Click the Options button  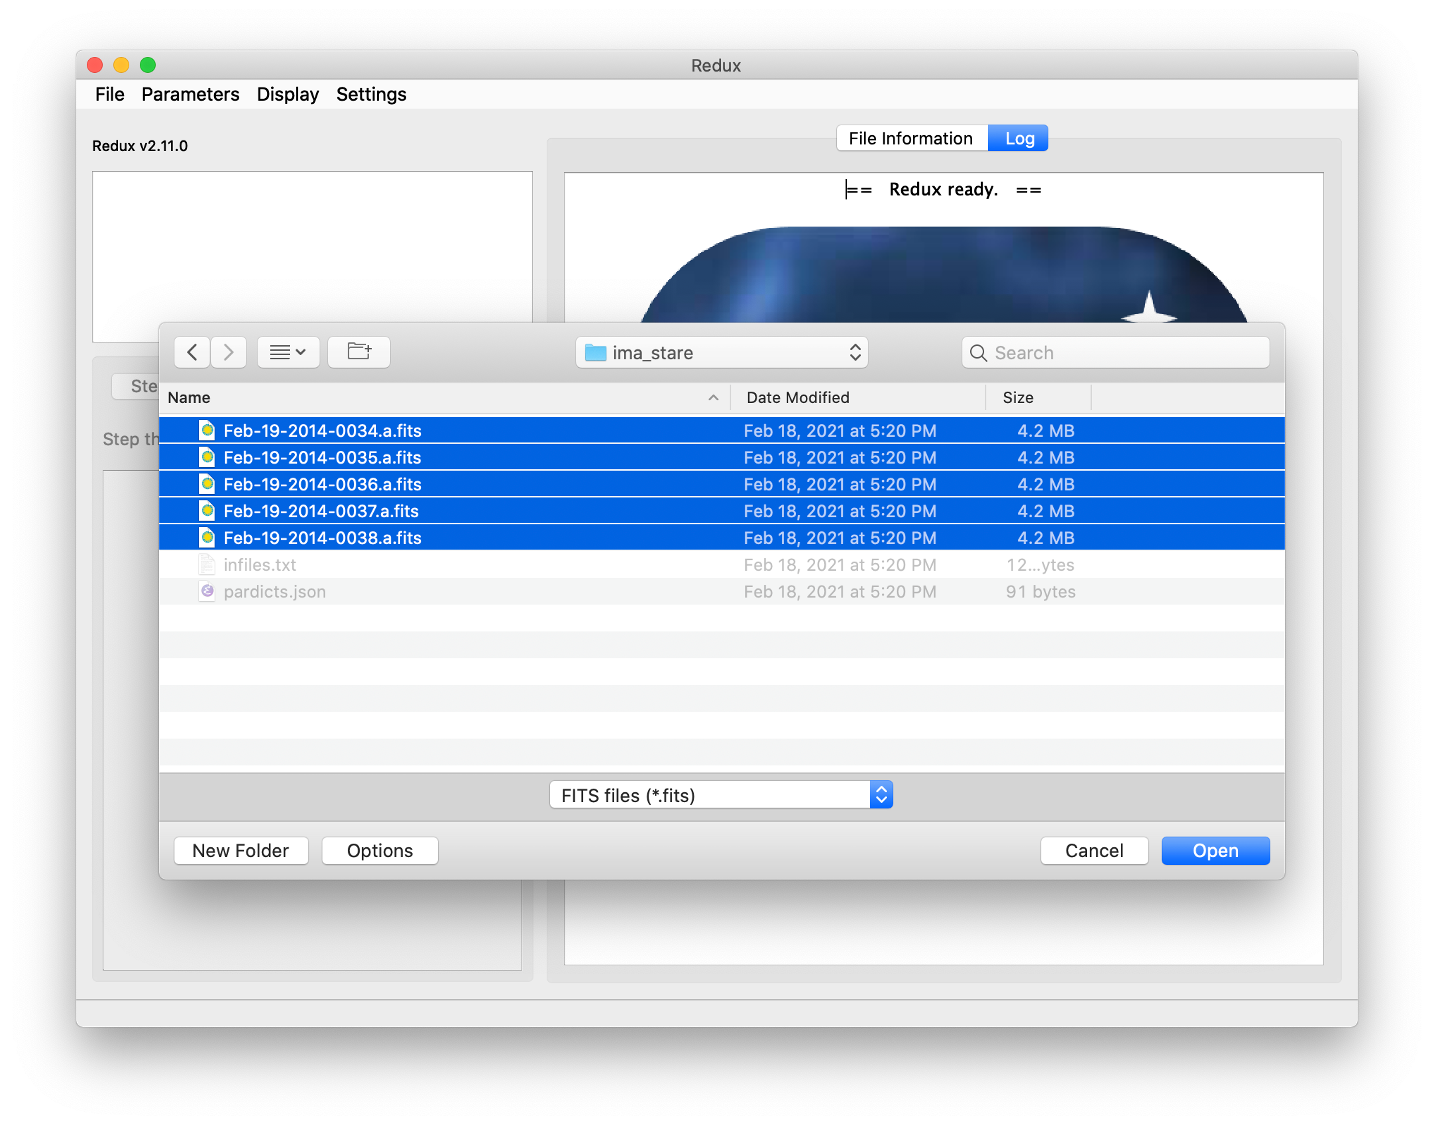pos(379,850)
